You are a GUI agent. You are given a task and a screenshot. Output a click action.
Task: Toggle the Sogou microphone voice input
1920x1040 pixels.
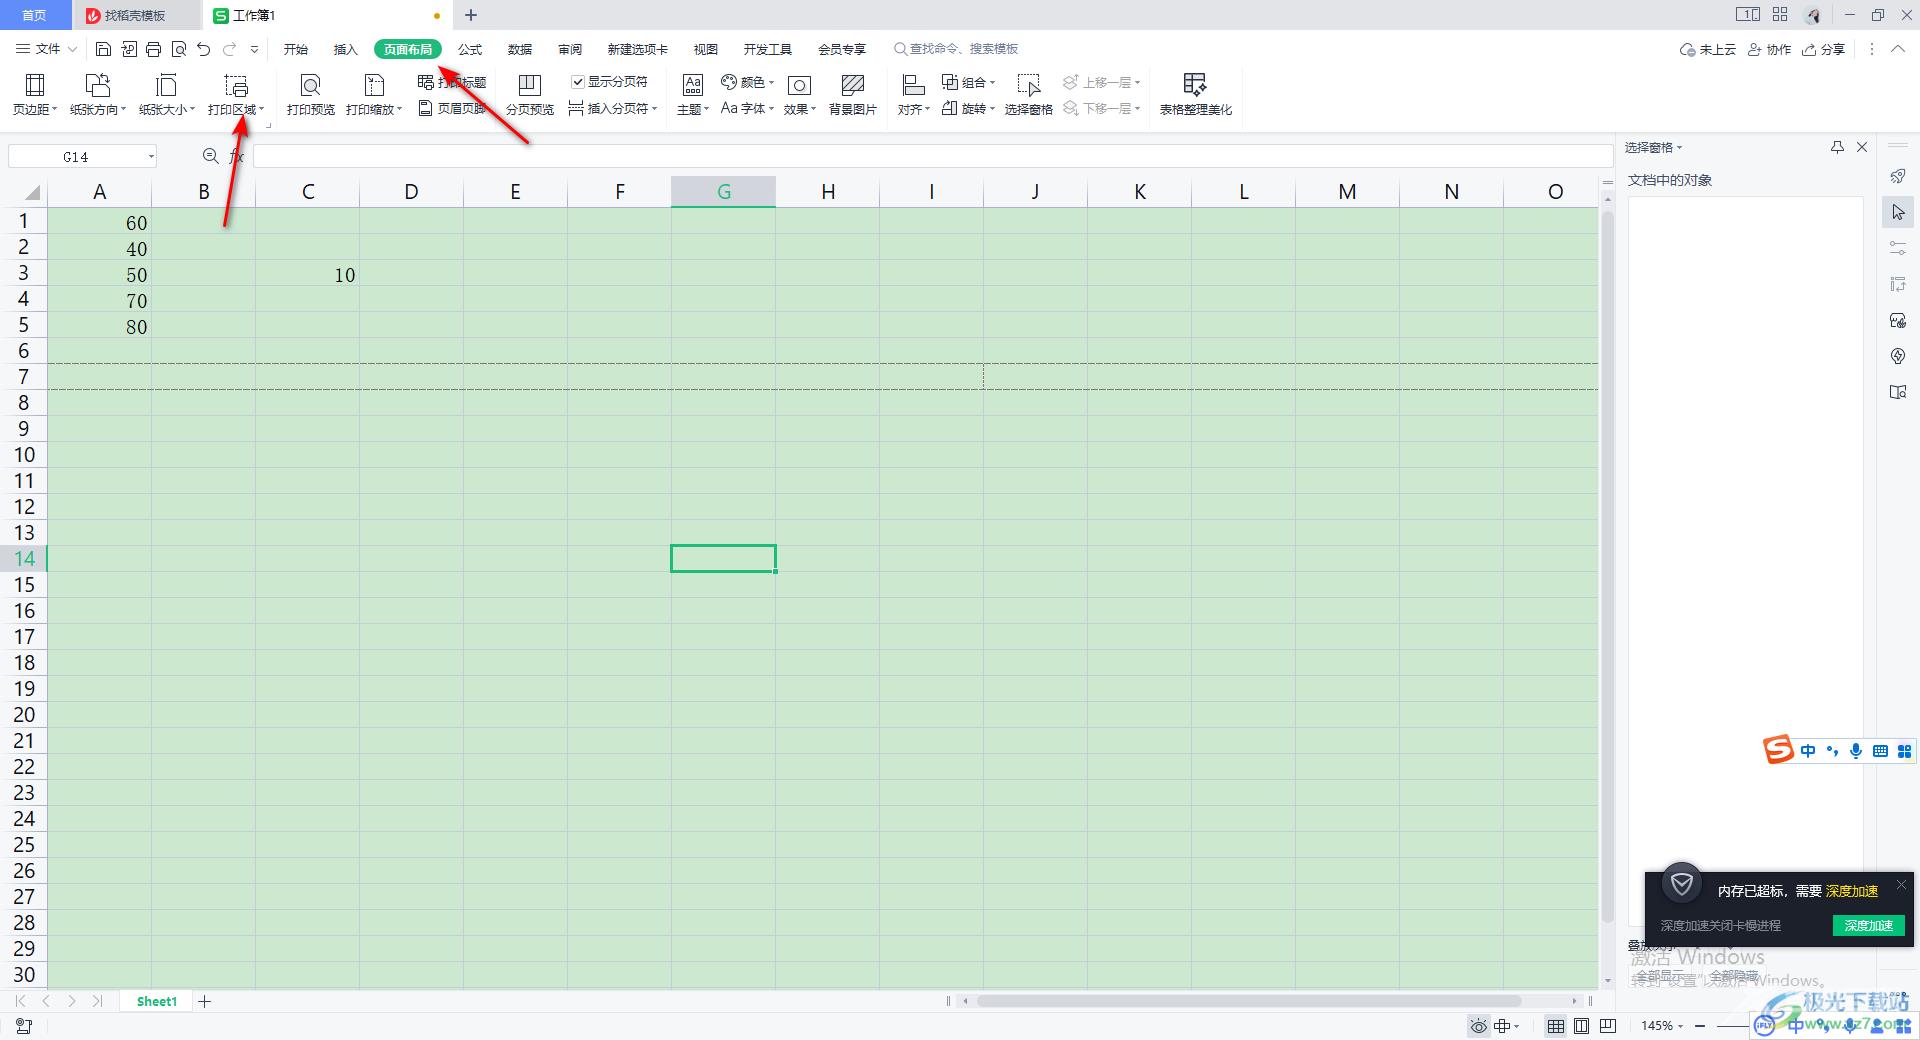[x=1856, y=751]
